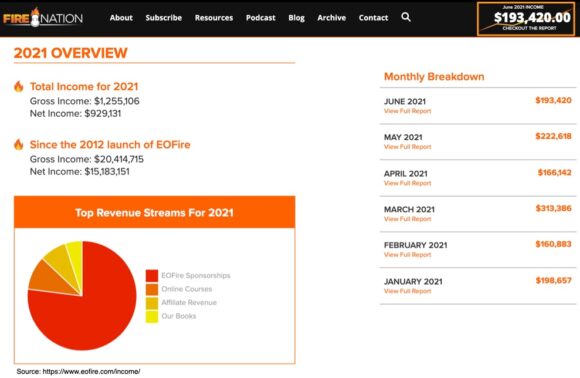Navigate to the Archive page
The width and height of the screenshot is (580, 378).
pos(331,18)
